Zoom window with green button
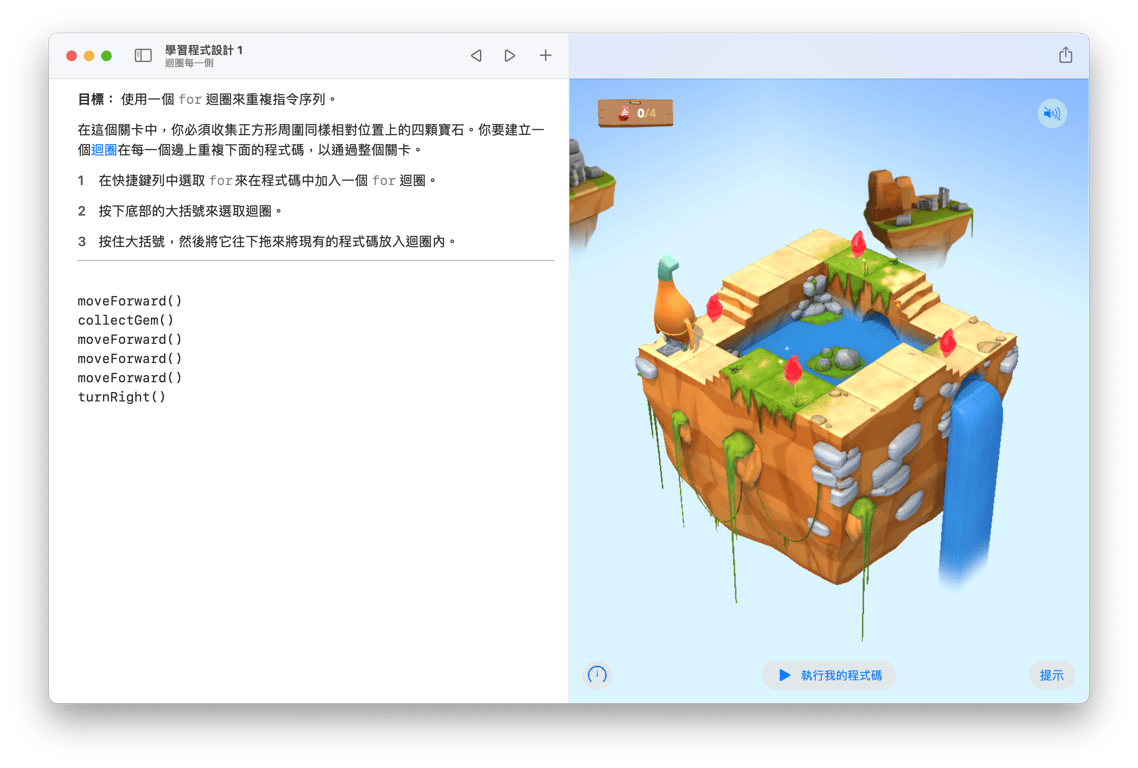Screen dimensions: 1138x768 click(x=107, y=56)
